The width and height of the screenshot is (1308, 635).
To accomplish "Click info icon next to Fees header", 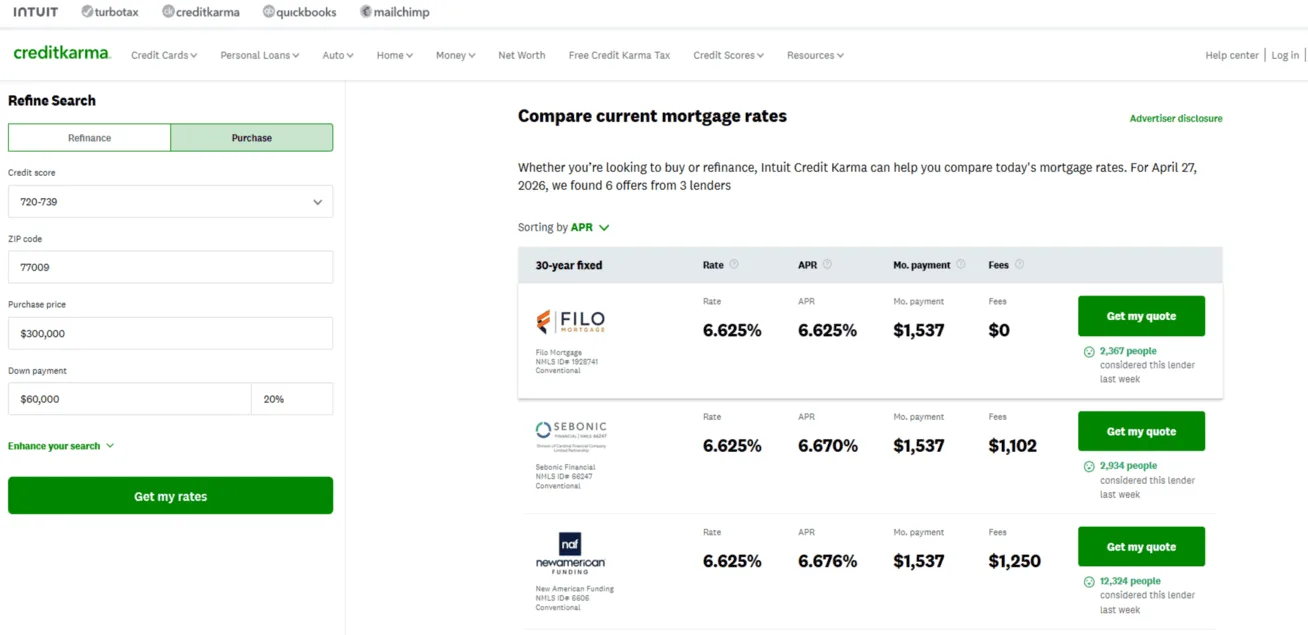I will click(x=1020, y=265).
